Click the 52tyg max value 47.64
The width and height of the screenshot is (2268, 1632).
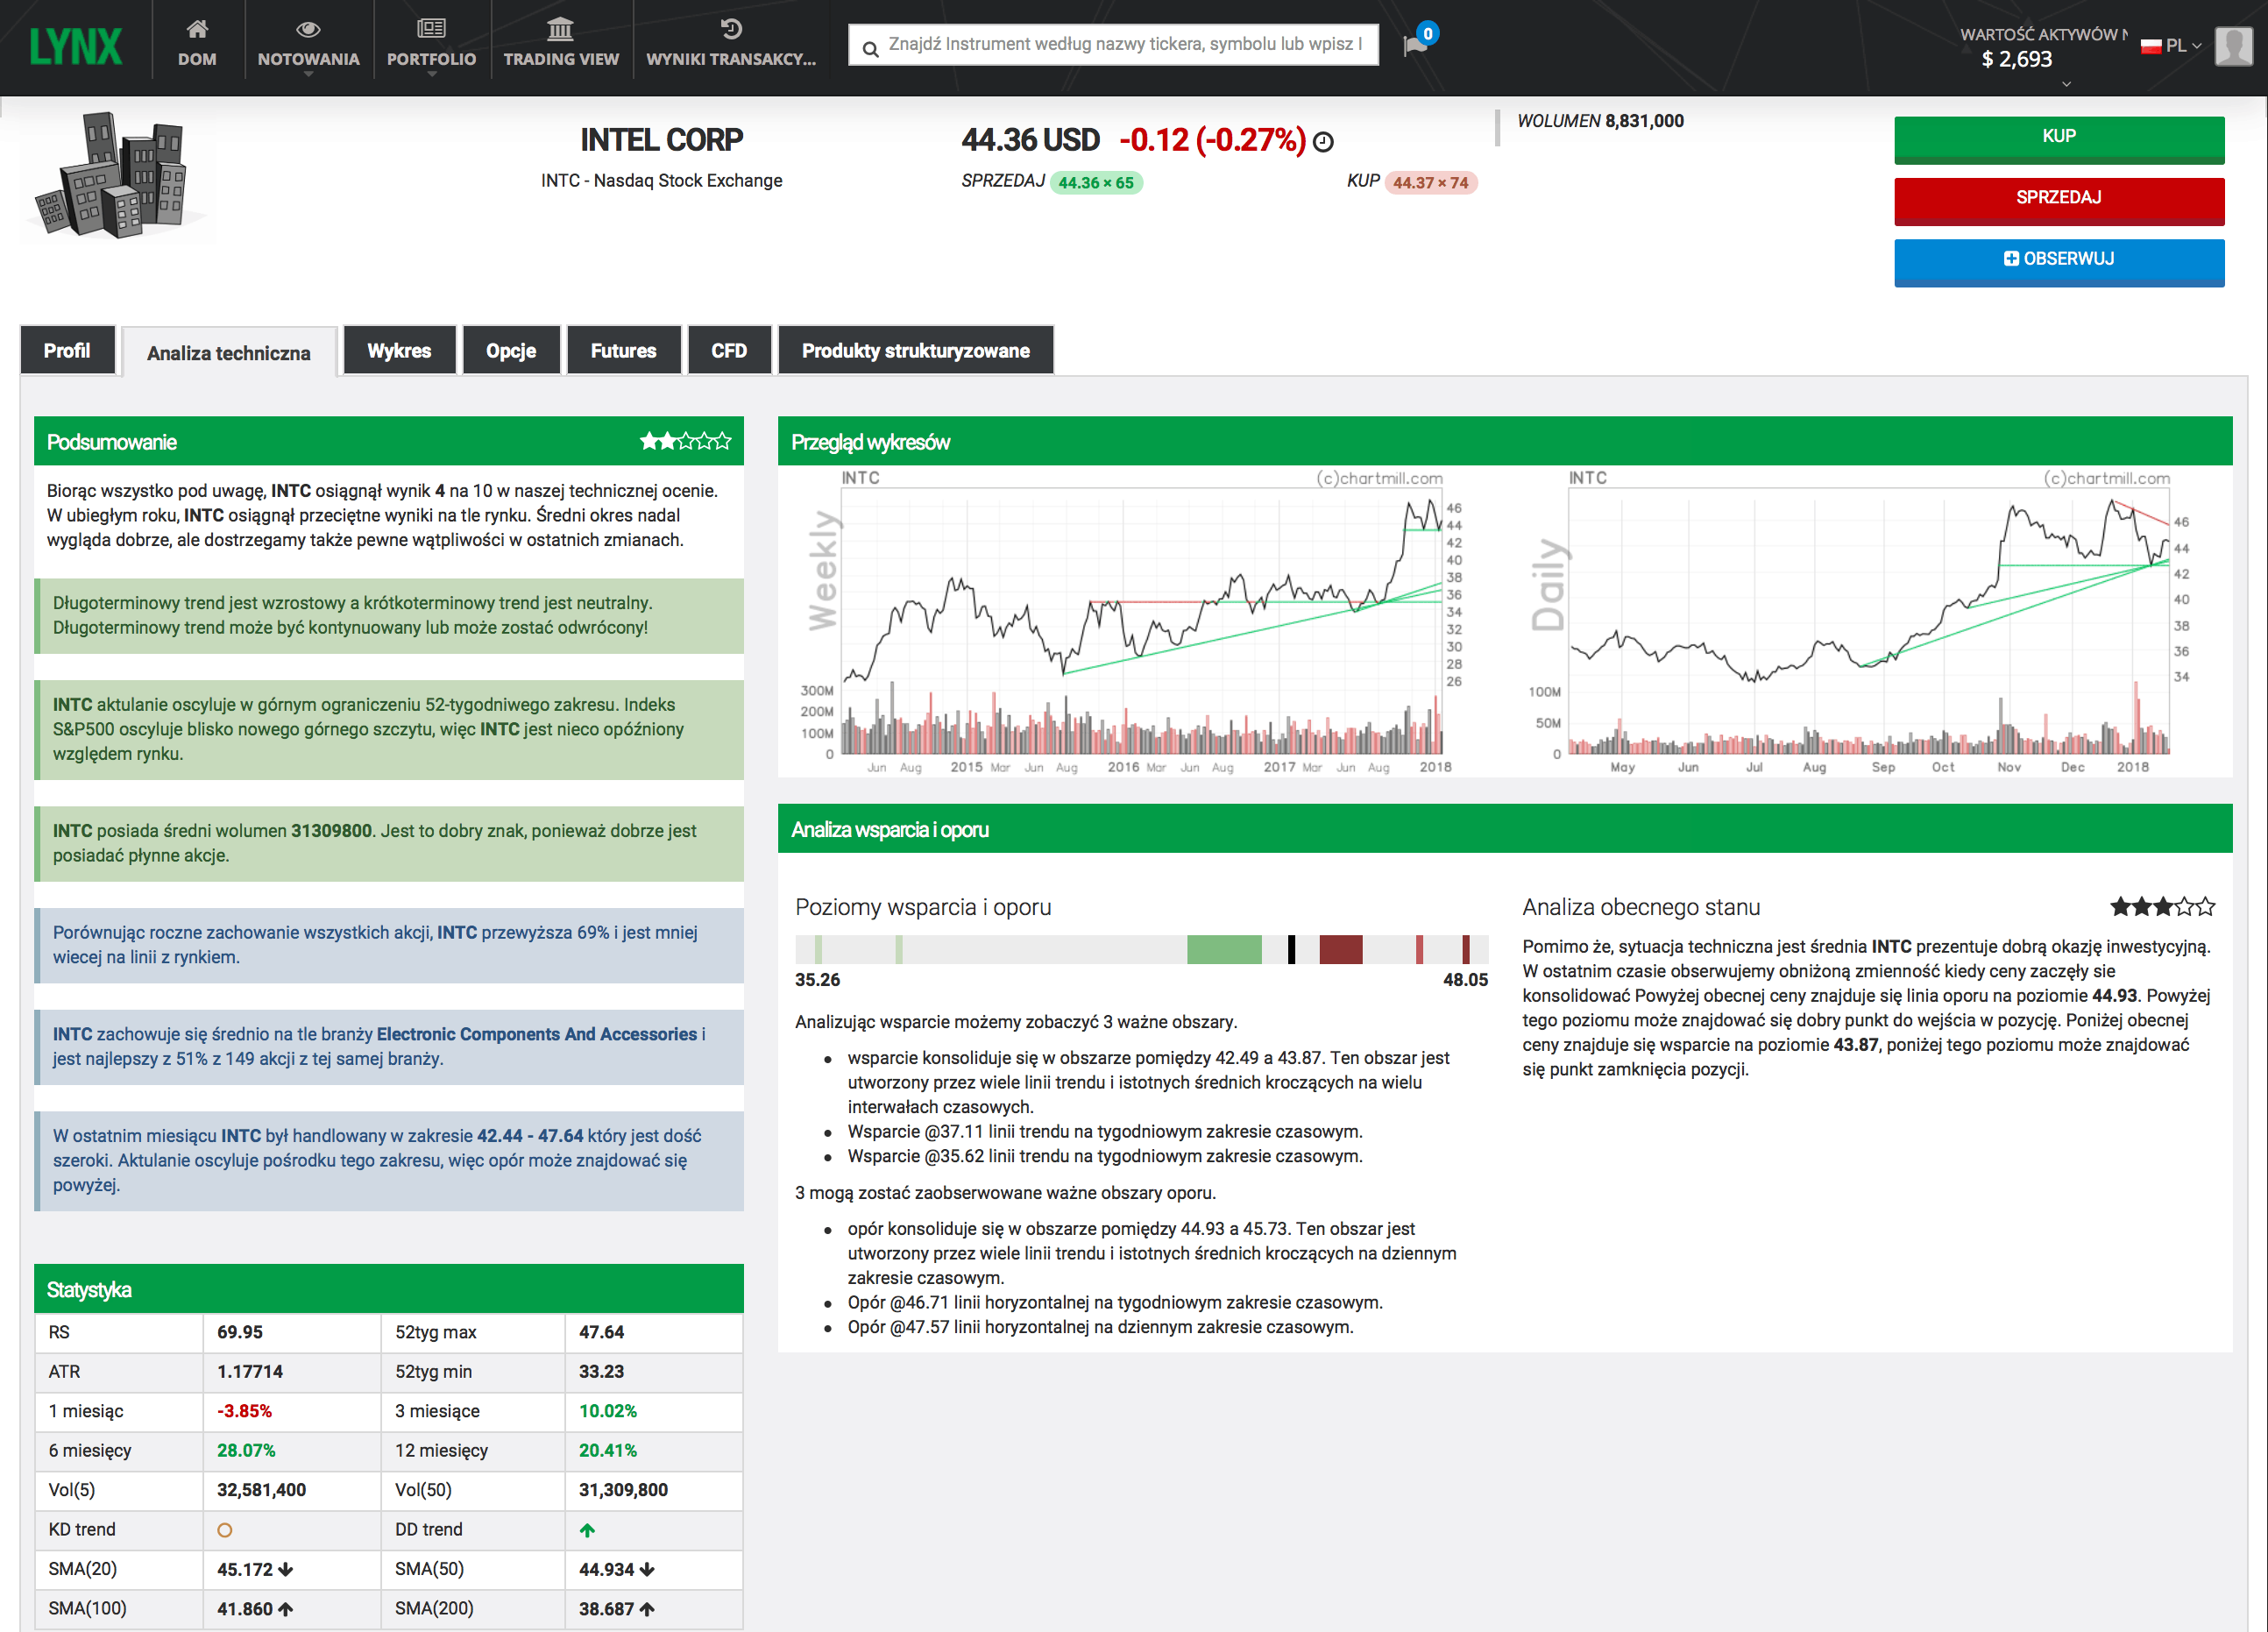(601, 1333)
